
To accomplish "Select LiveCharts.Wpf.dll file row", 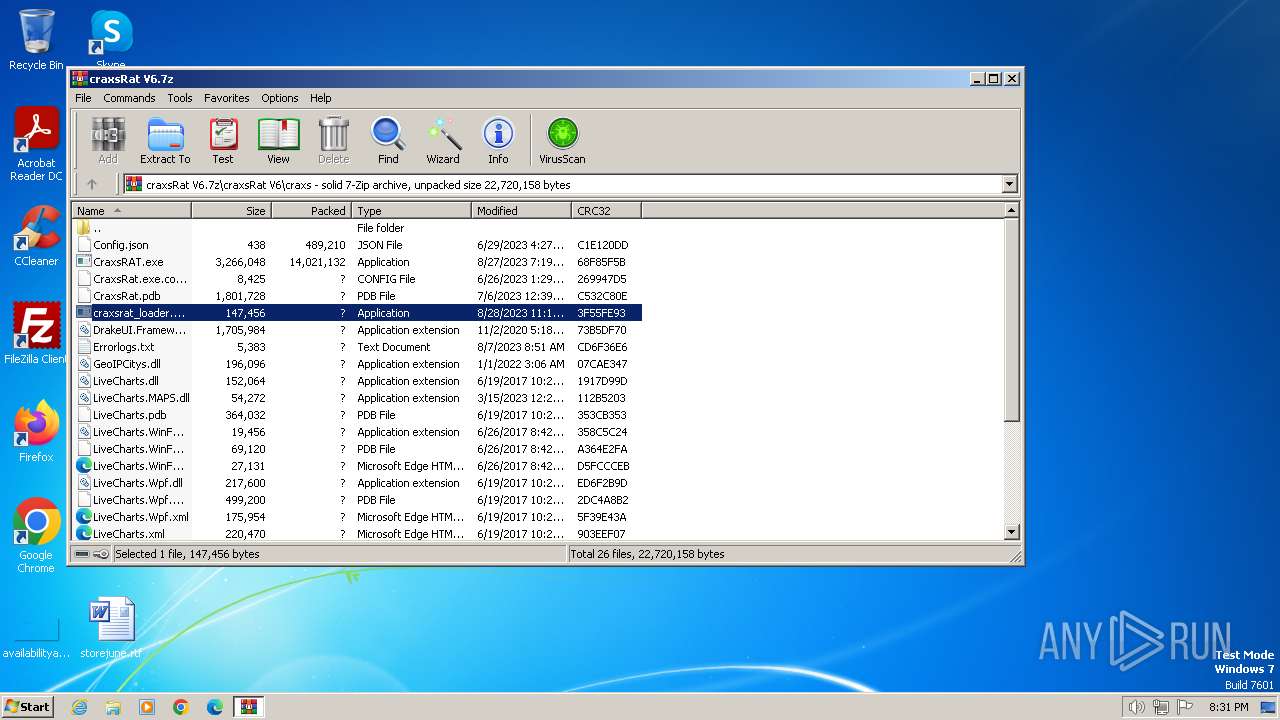I will [x=357, y=483].
